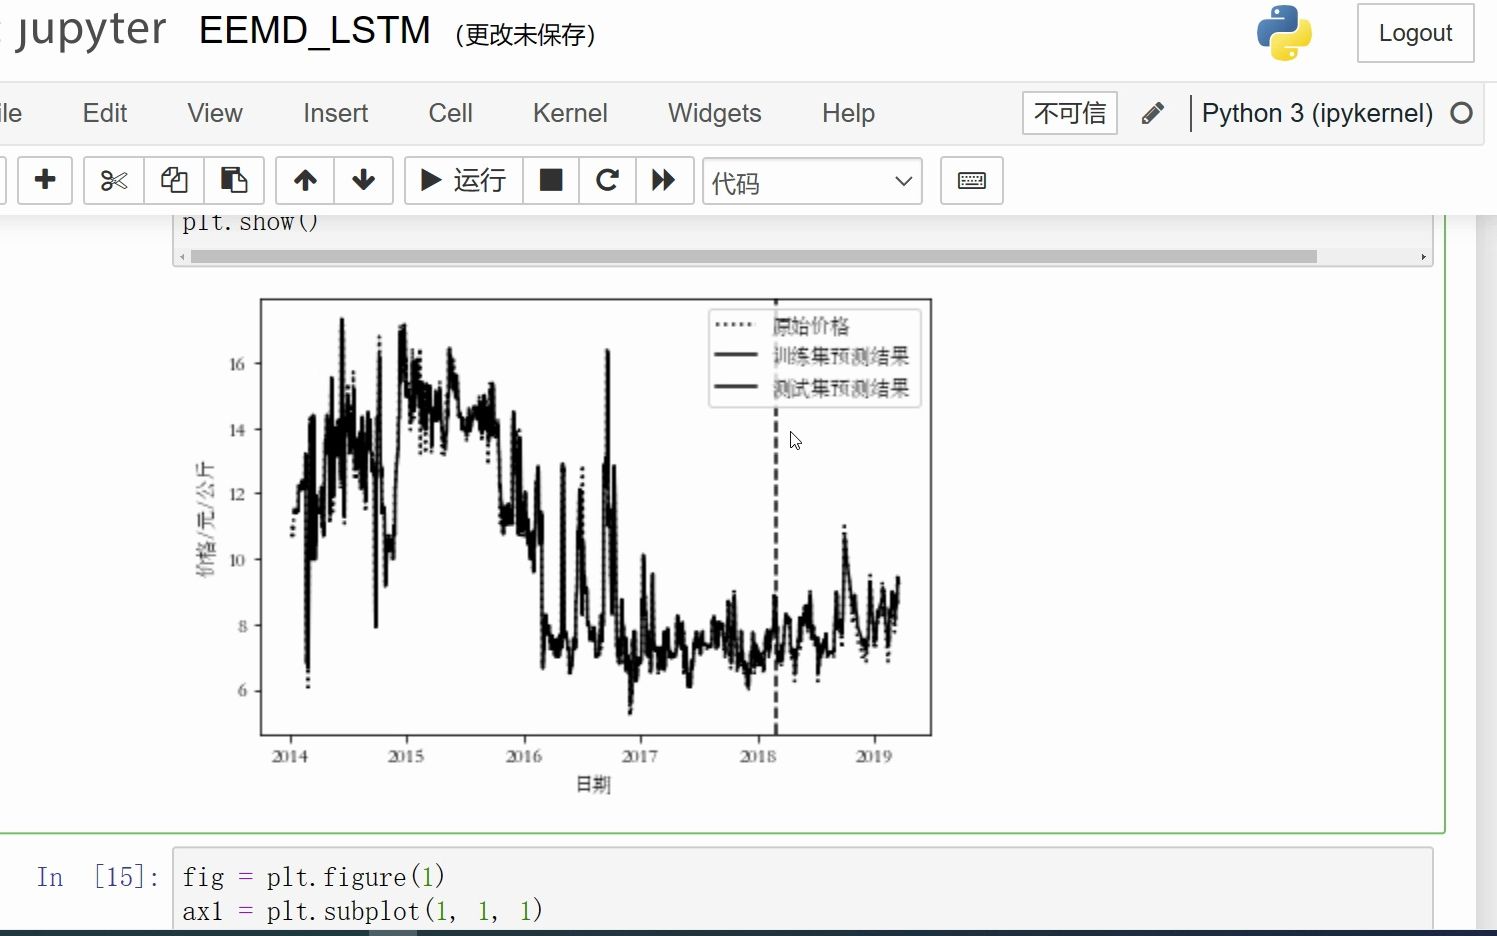Restart and run all fast-forward icon
Image resolution: width=1497 pixels, height=936 pixels.
(x=664, y=181)
